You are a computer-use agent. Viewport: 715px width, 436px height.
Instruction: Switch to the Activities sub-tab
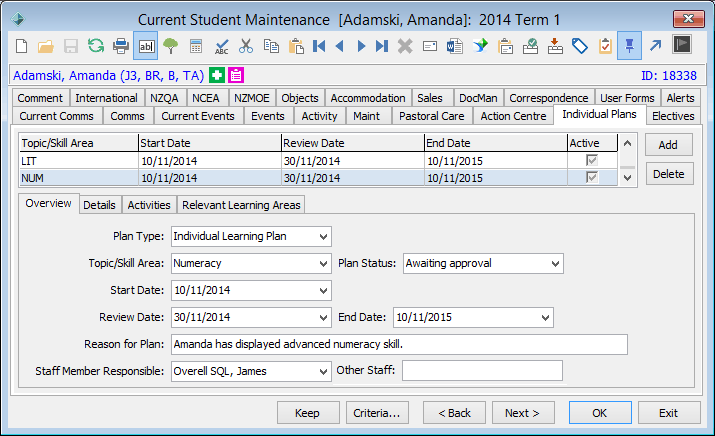(x=149, y=205)
